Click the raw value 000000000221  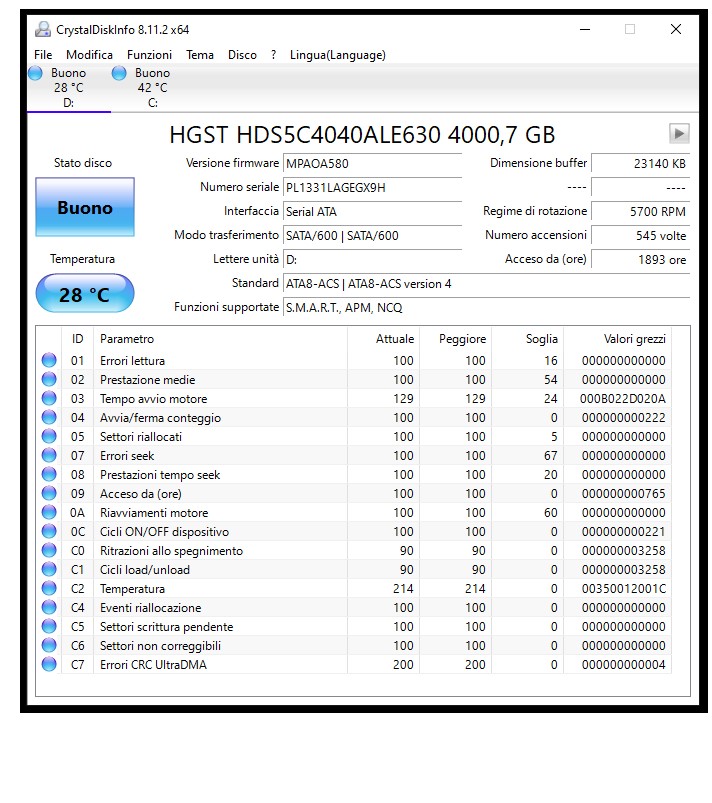623,532
